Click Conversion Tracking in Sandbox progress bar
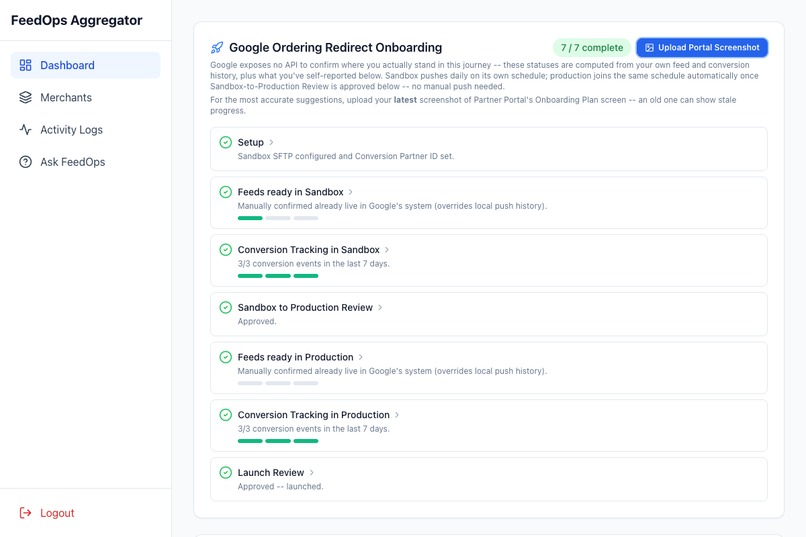806x537 pixels. click(x=278, y=276)
